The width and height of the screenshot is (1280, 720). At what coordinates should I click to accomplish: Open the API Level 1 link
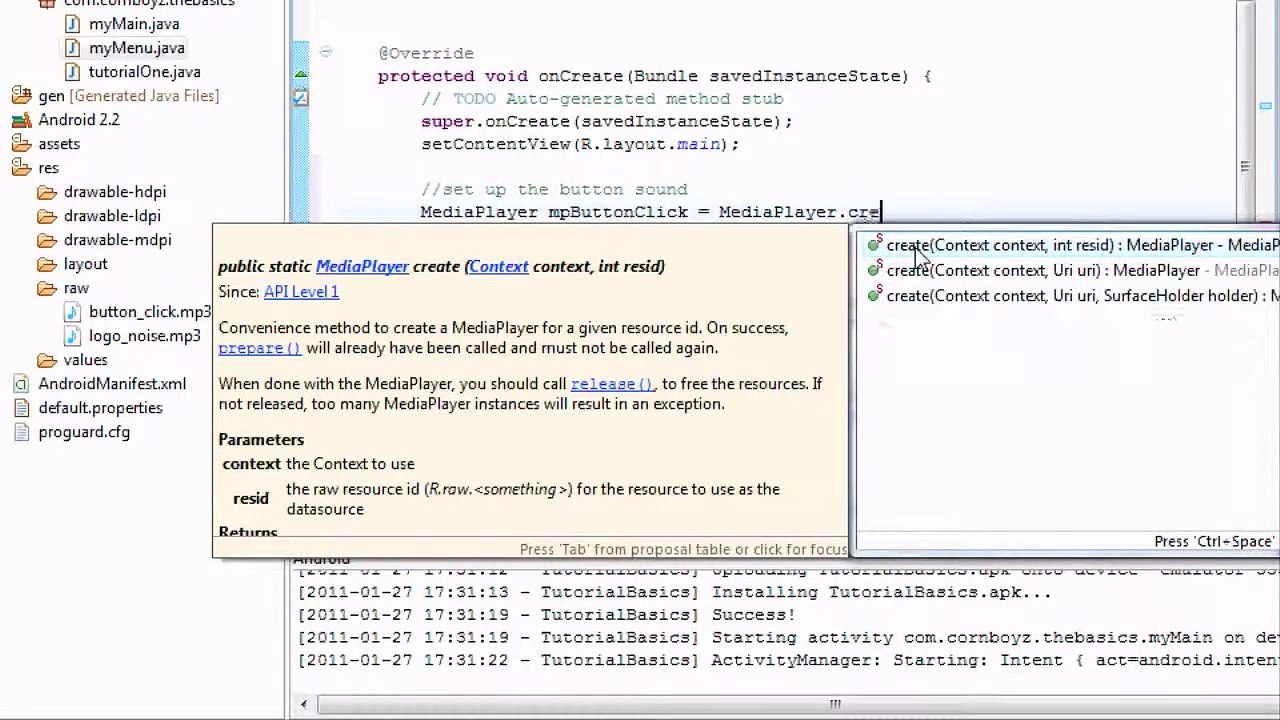pyautogui.click(x=301, y=291)
